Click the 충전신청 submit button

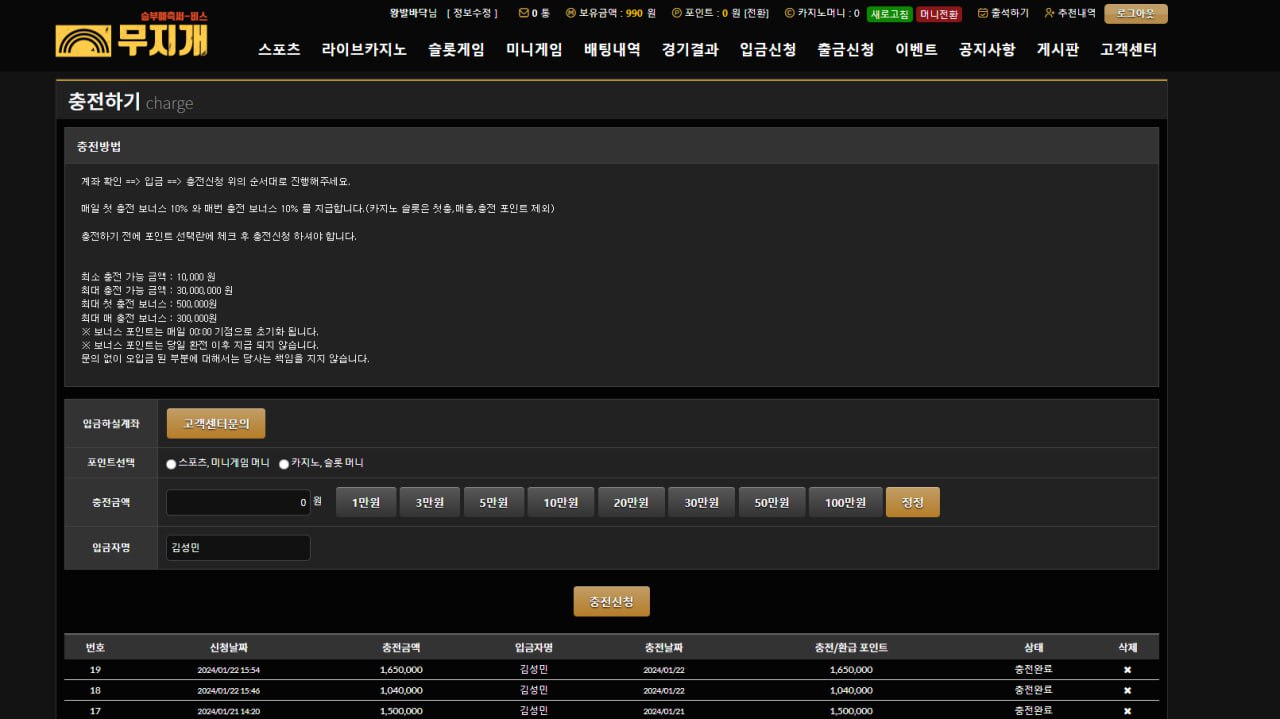(611, 601)
